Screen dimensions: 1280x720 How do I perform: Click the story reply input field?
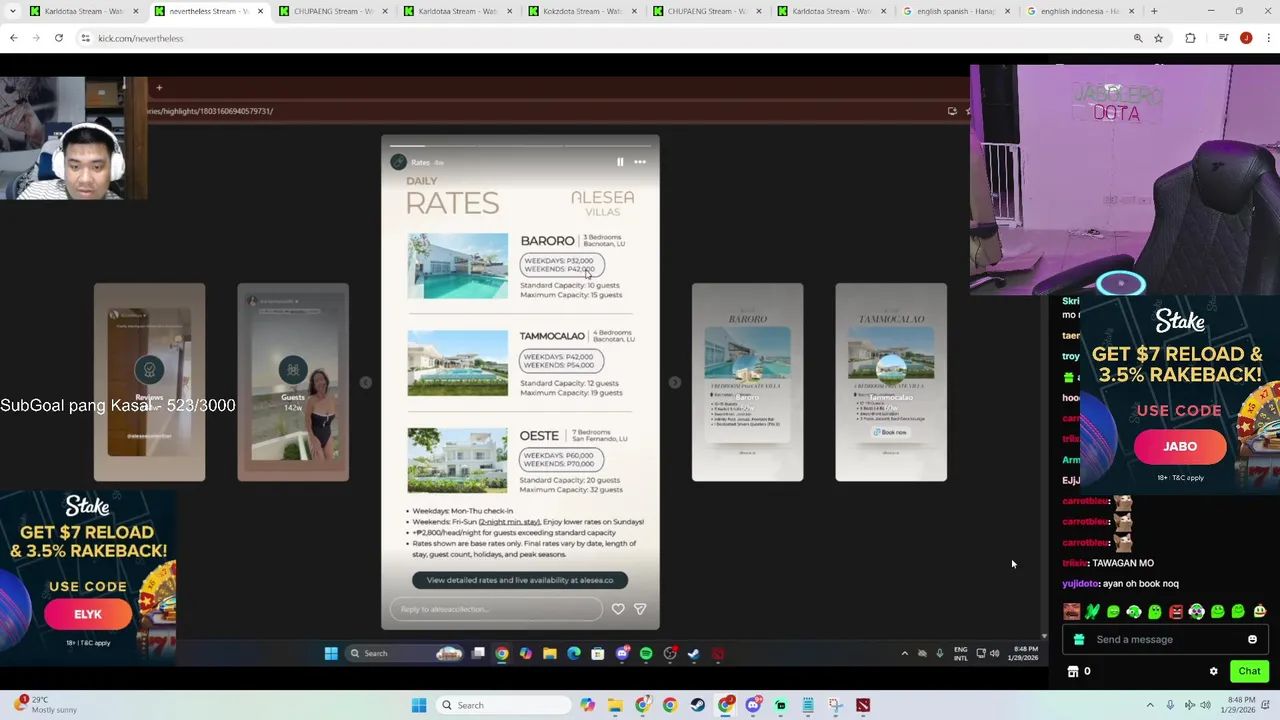pyautogui.click(x=496, y=609)
